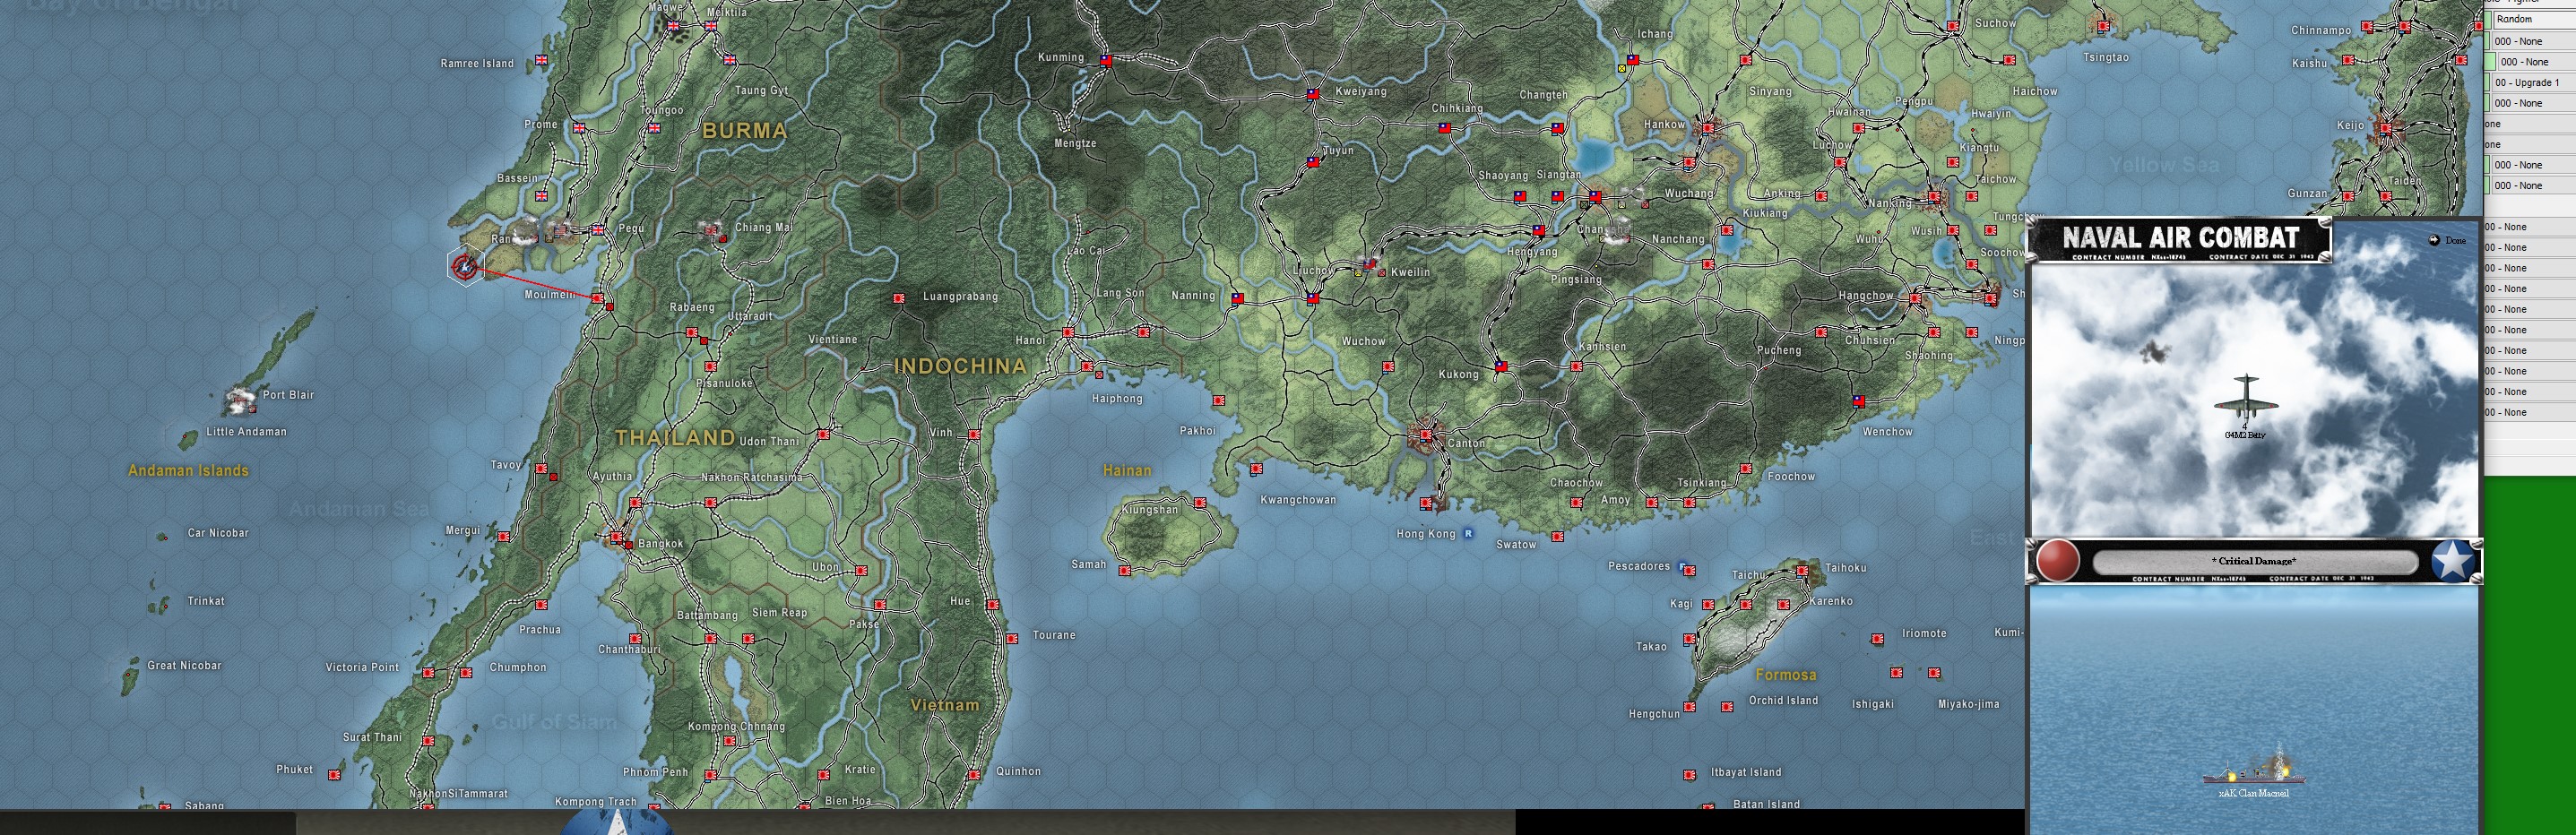Select the Taung Gyi base flag
This screenshot has height=835, width=2576.
pos(729,60)
